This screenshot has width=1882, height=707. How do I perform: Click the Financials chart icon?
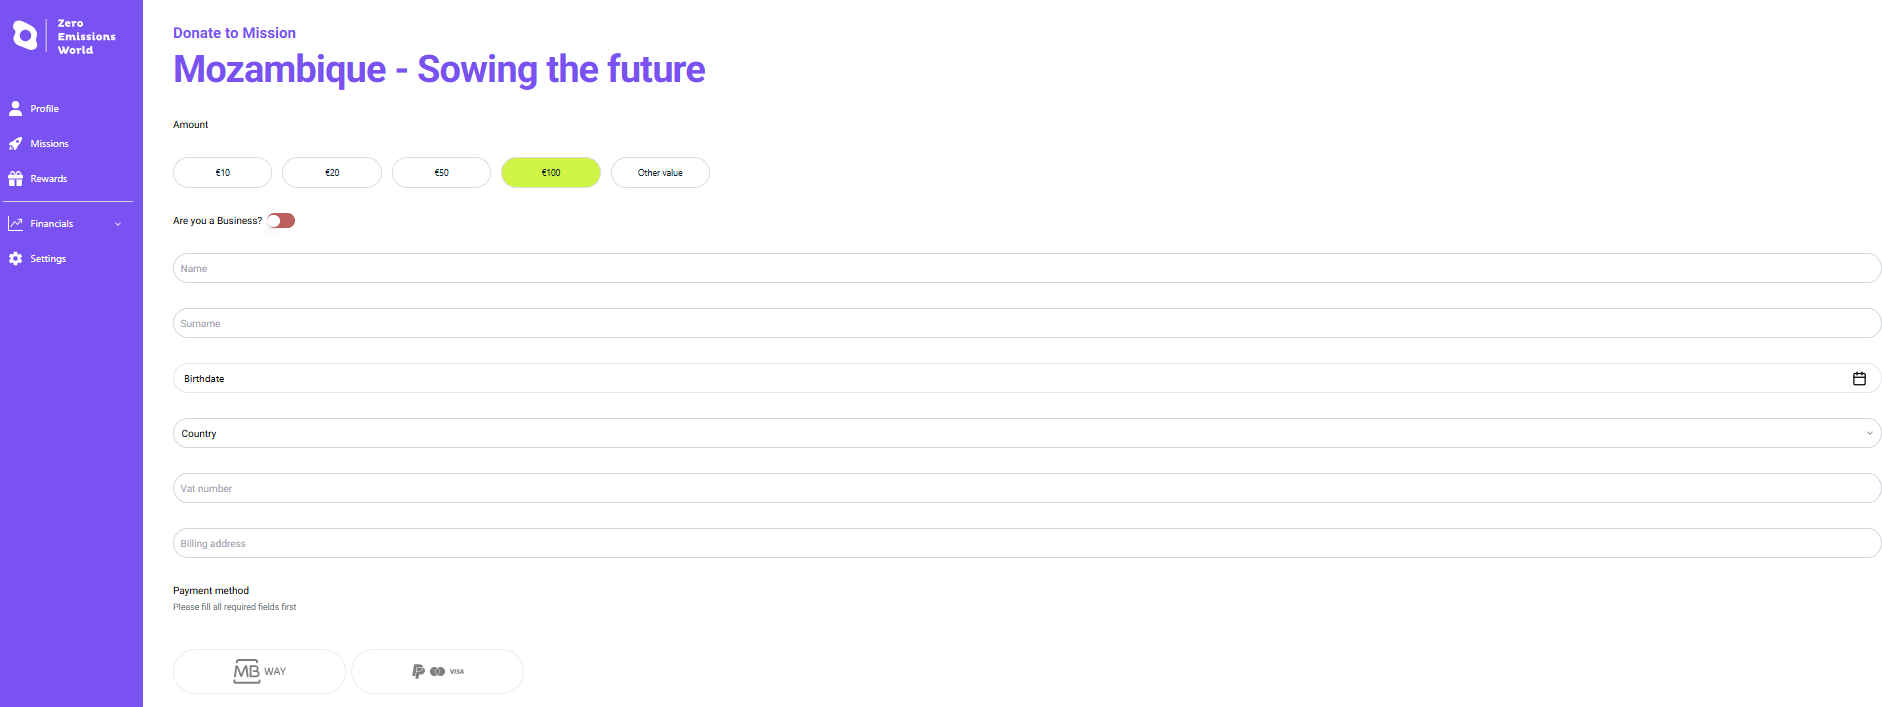point(15,224)
